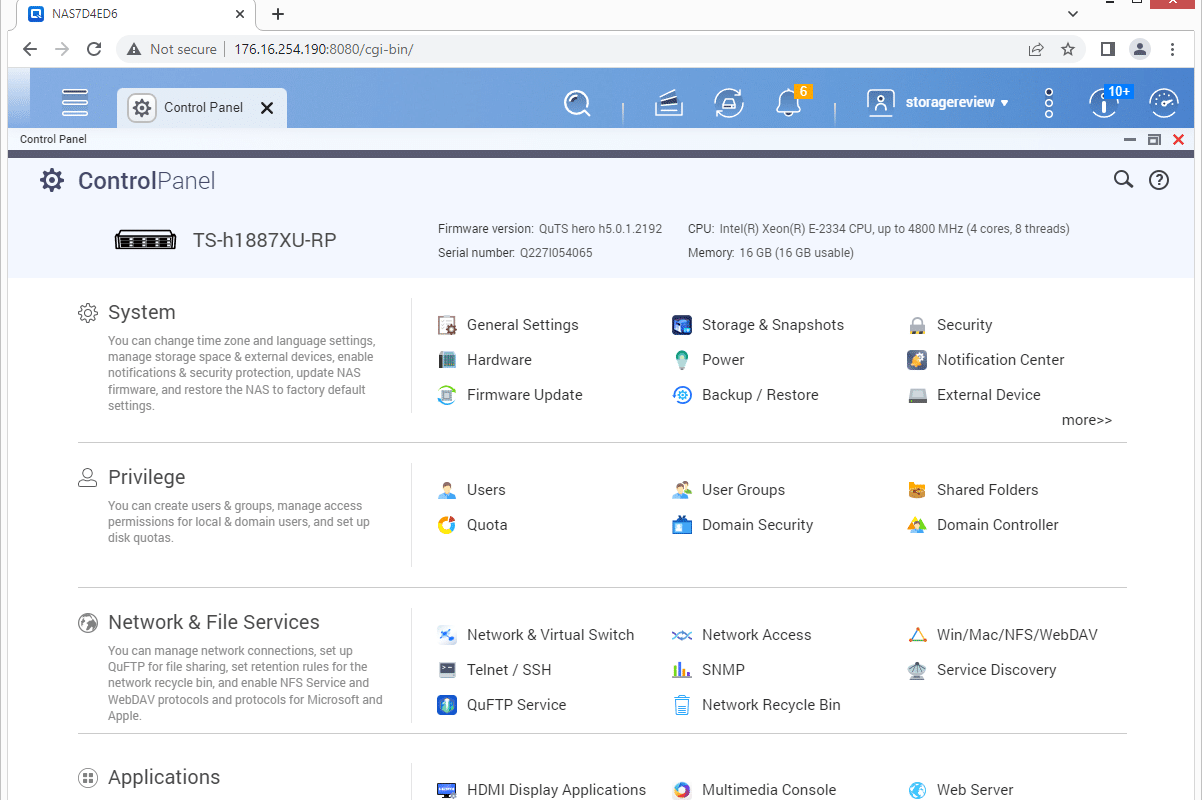Open the QTS main menu hamburger icon
This screenshot has width=1202, height=800.
75,102
